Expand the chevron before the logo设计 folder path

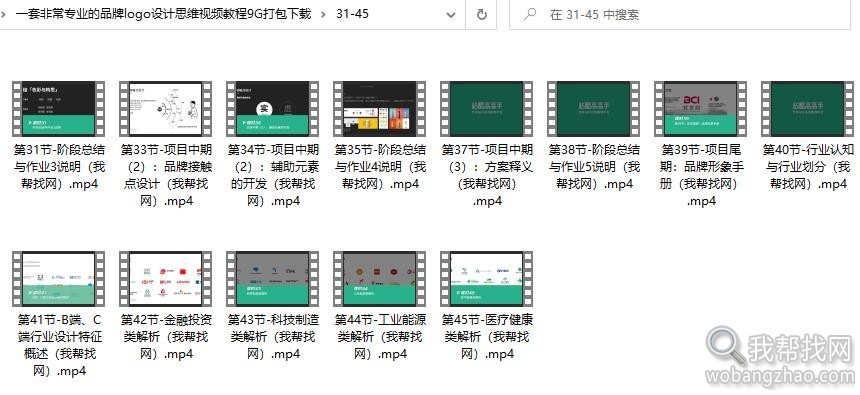click(x=4, y=15)
